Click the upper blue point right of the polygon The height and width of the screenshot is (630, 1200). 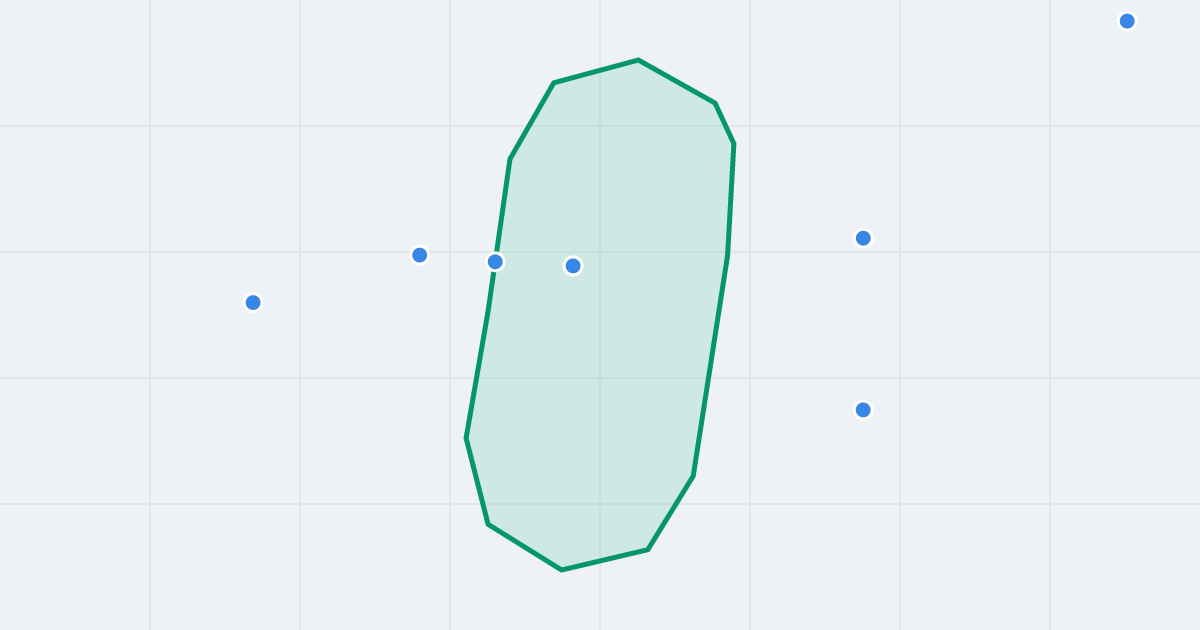click(x=863, y=238)
